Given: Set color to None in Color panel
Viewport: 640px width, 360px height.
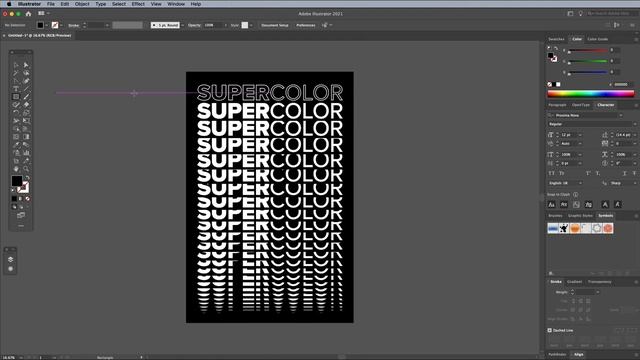Looking at the screenshot, I should click(x=550, y=84).
